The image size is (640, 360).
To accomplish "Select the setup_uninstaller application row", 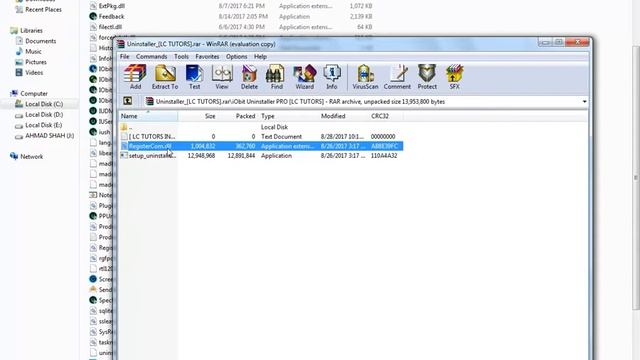I will point(261,156).
